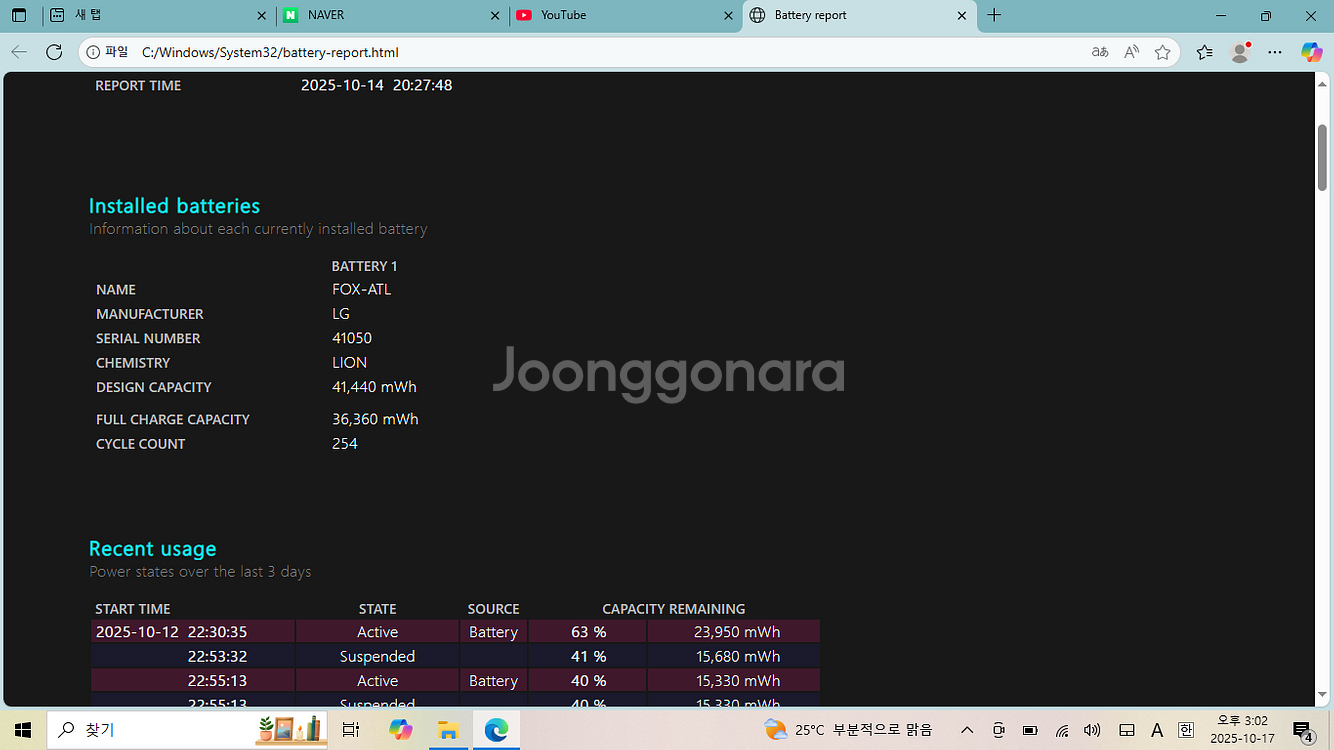
Task: Add this page to favorites star
Action: coord(1162,52)
